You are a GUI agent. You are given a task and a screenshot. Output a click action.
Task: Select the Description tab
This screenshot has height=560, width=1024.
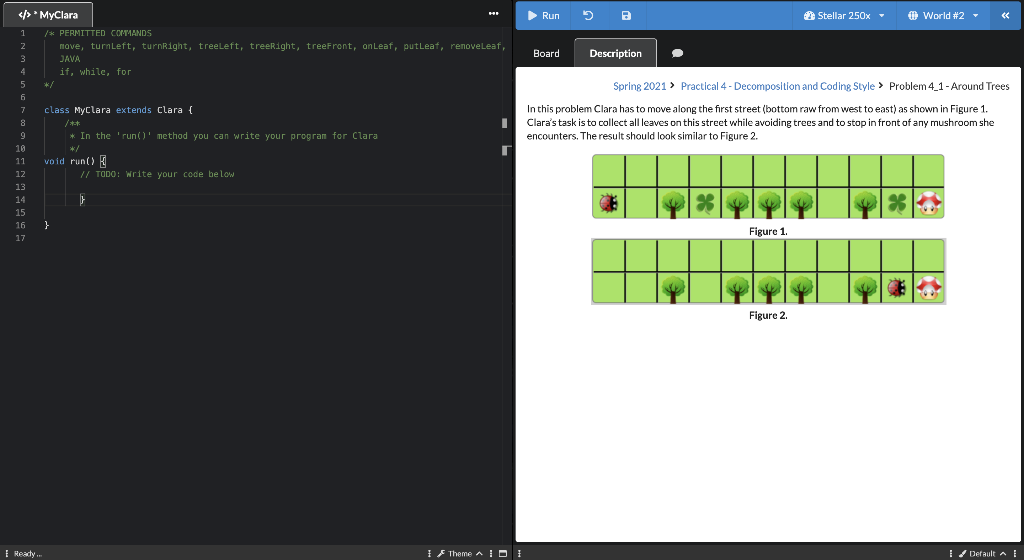[615, 54]
